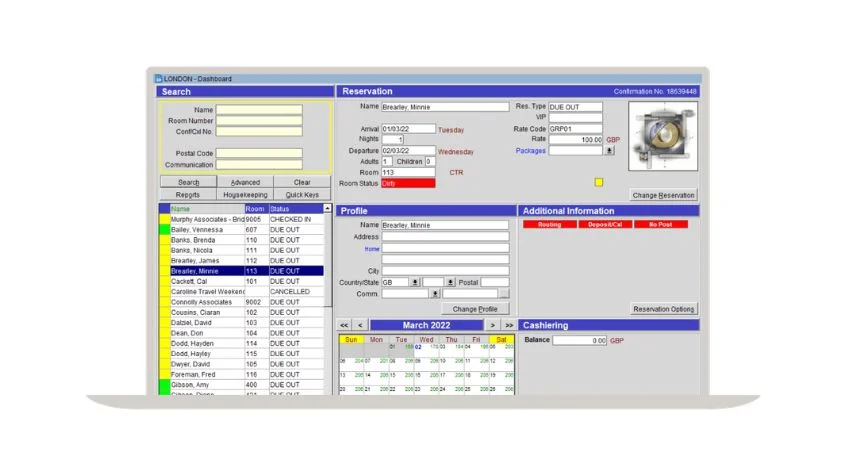Select the highlighted Brearley, Minnie row
Screen dimensions: 847x460
click(241, 271)
